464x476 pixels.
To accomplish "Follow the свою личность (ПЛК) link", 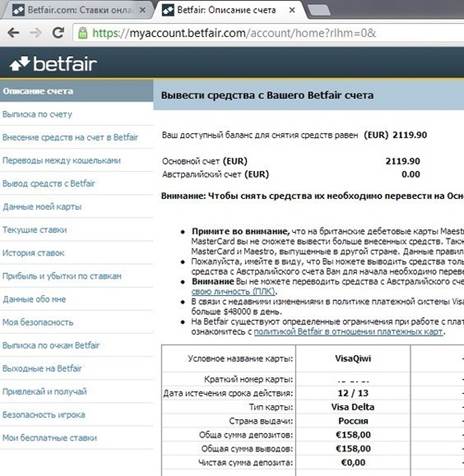I will (x=234, y=291).
